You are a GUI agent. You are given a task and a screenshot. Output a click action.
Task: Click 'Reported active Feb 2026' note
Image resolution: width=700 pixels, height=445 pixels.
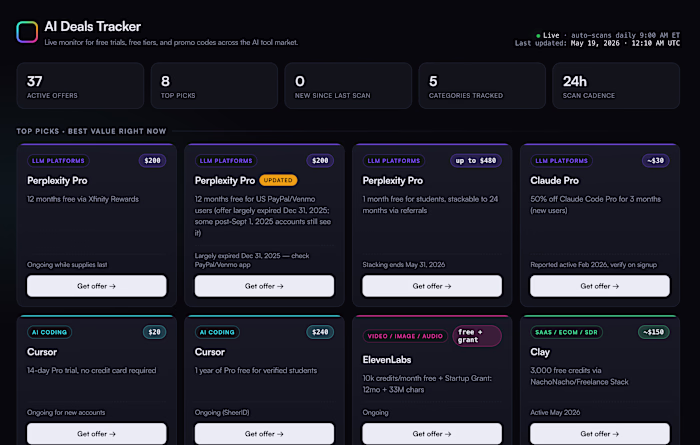tap(594, 265)
